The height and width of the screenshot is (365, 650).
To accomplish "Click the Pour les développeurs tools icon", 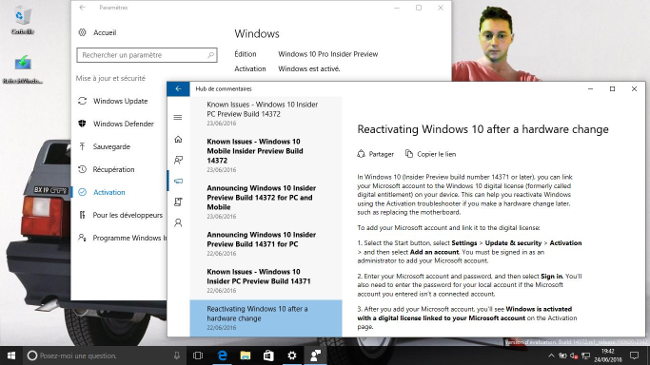I will click(x=82, y=215).
